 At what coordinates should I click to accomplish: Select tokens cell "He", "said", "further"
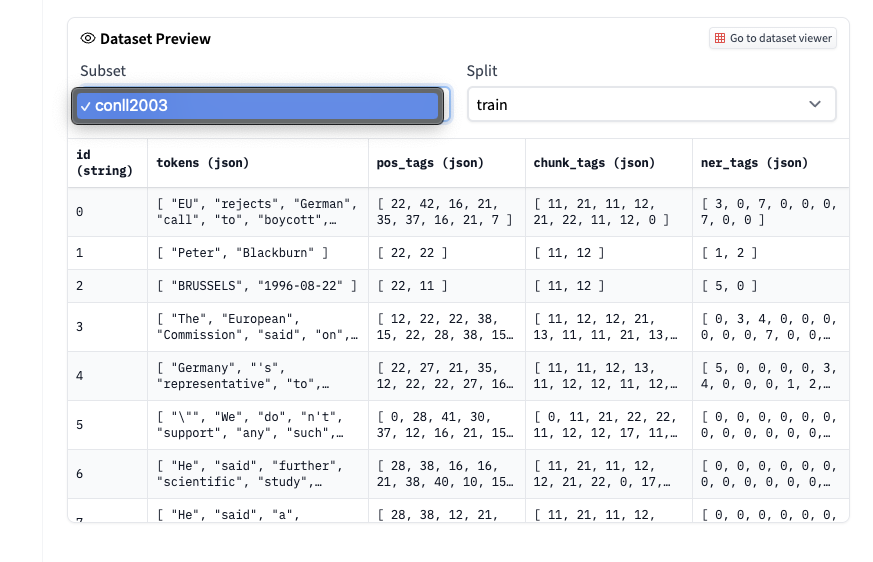258,474
